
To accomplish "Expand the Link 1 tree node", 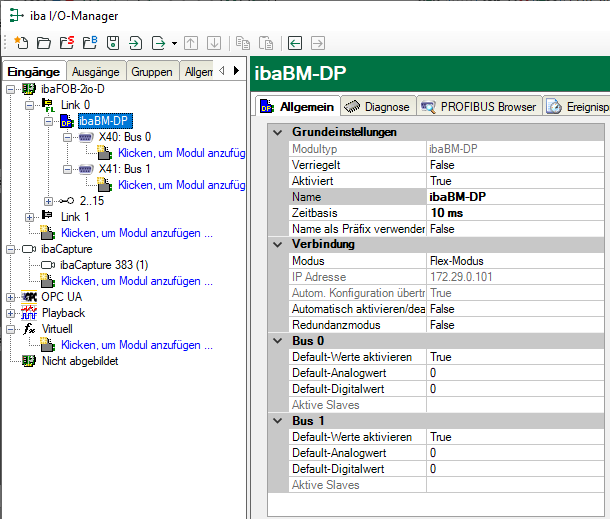I will pyautogui.click(x=30, y=217).
